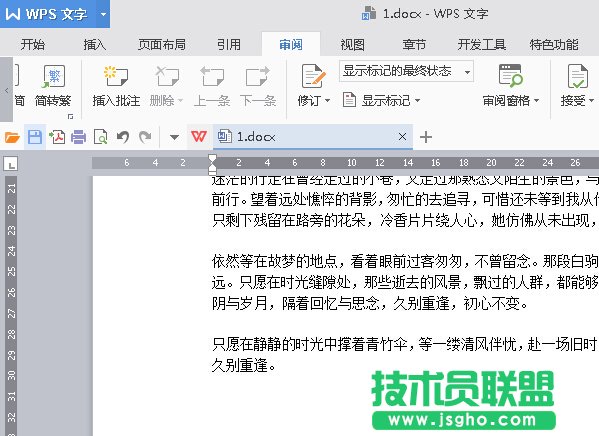Viewport: 599px width, 436px height.
Task: Export to PDF using the quick toolbar icon
Action: [57, 137]
